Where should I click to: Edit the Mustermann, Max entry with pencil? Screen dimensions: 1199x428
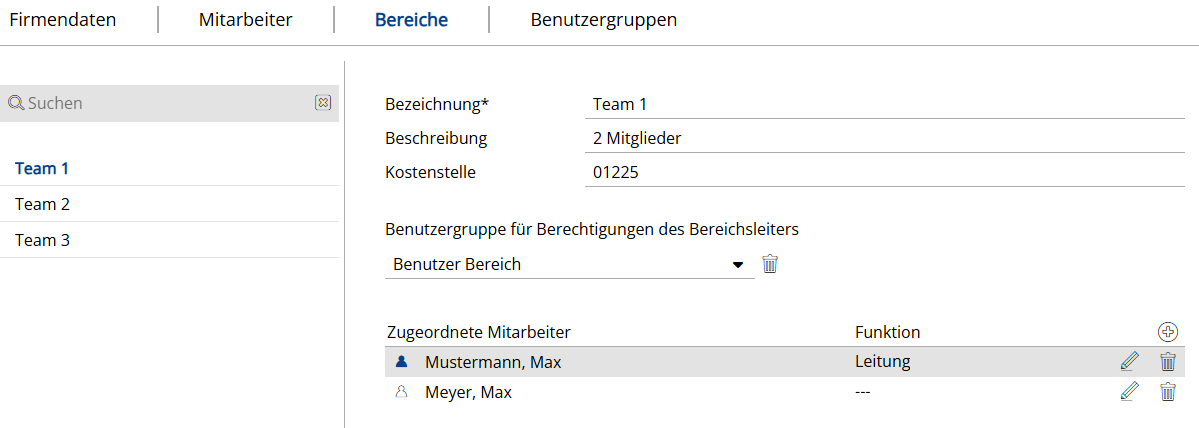point(1130,362)
